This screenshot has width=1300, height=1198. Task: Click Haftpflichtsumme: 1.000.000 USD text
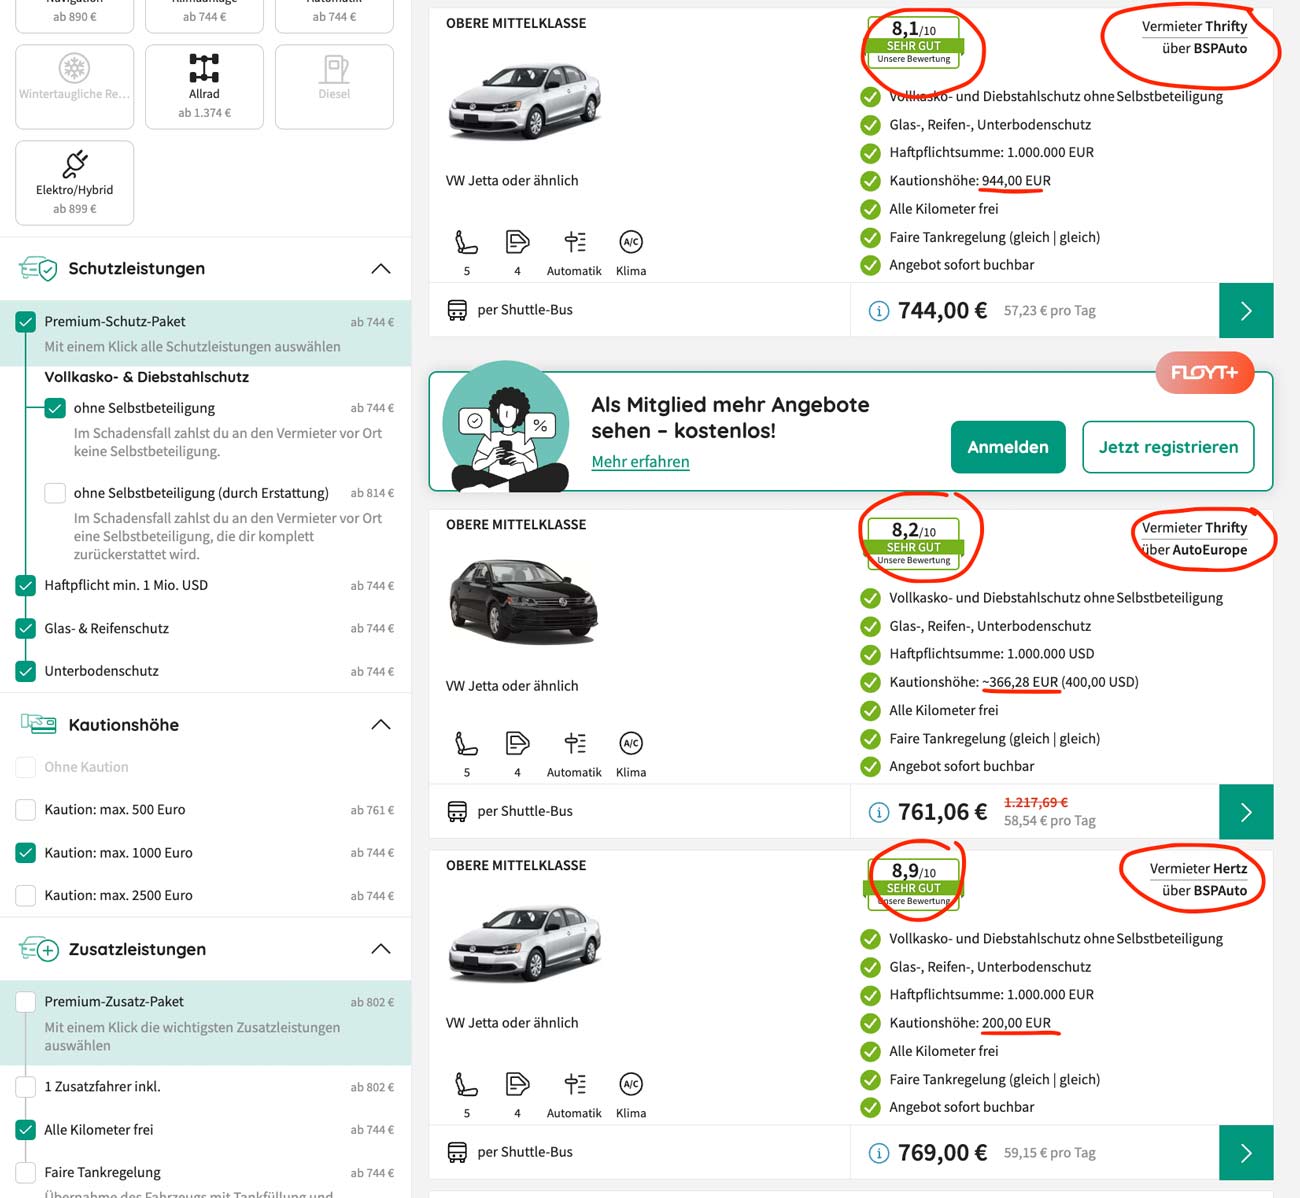992,654
